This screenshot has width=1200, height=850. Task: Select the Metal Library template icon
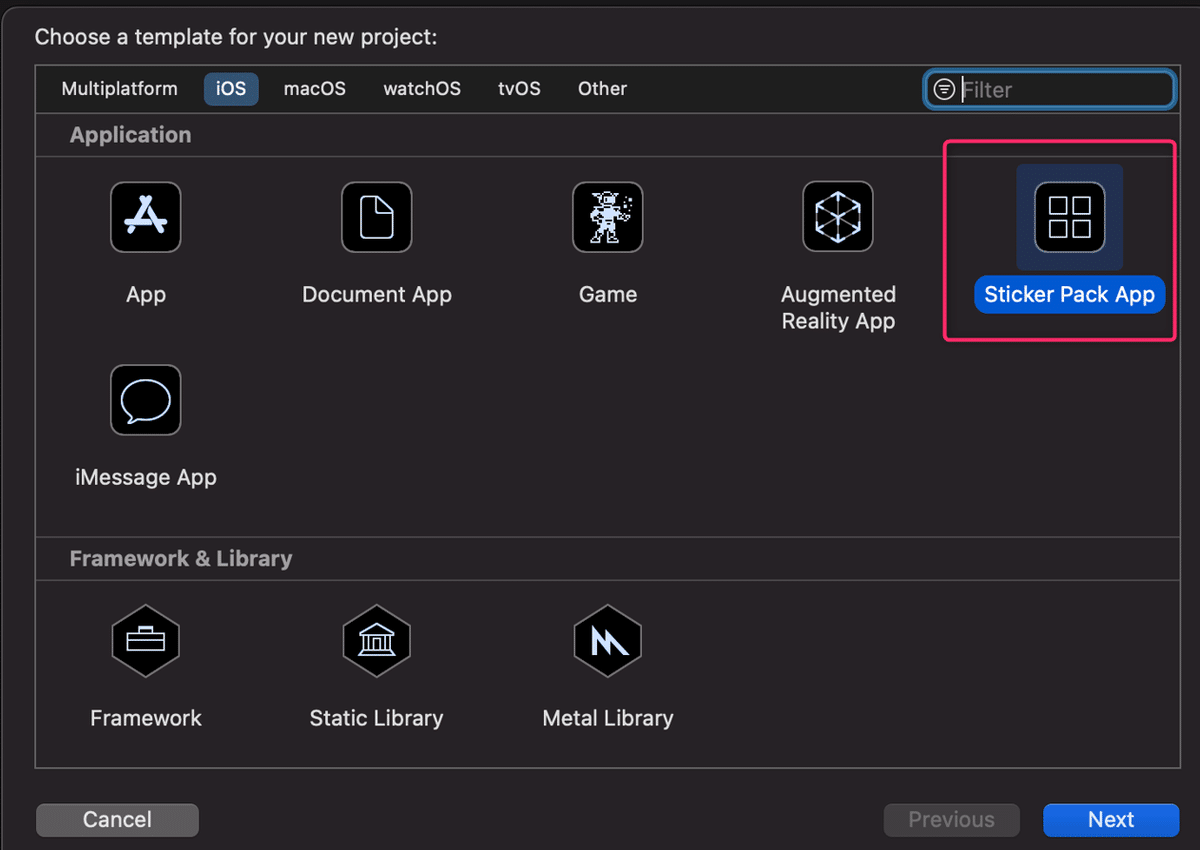608,641
